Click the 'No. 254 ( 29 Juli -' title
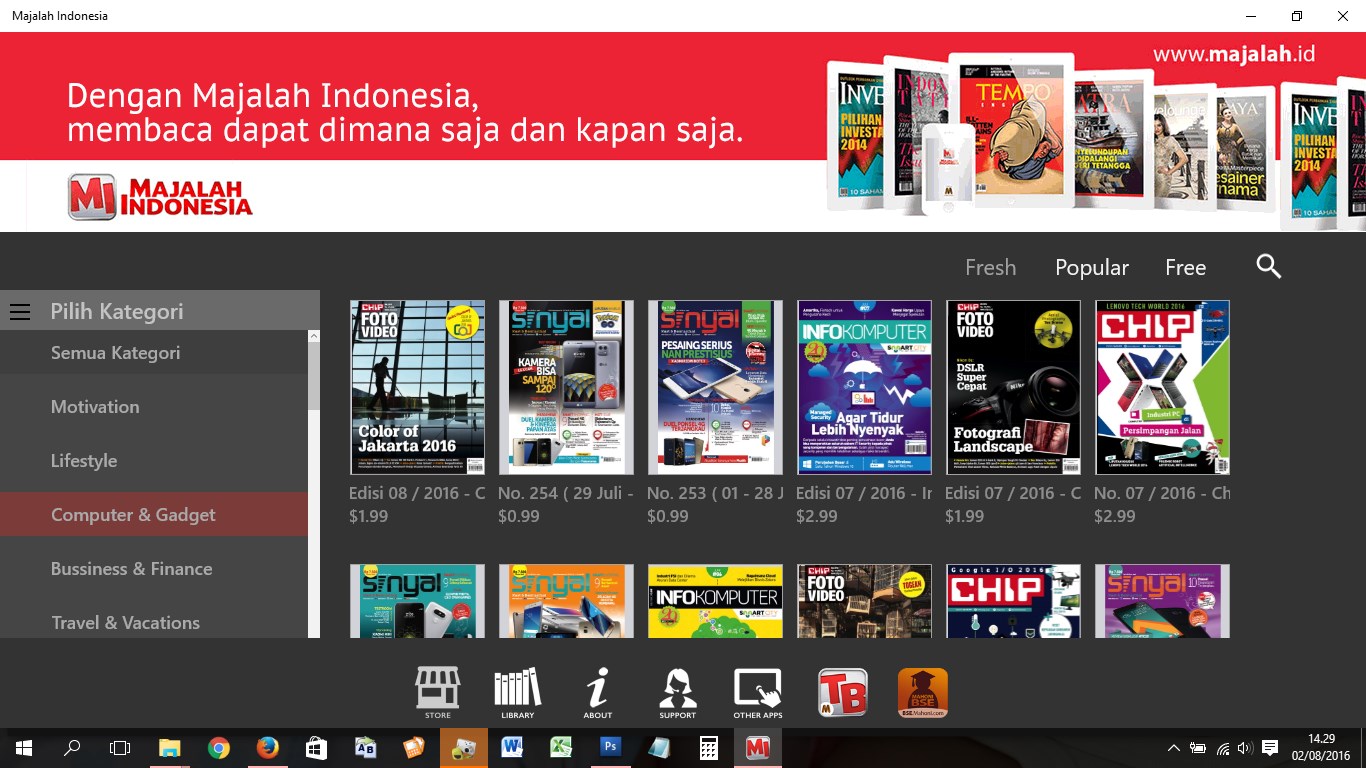 click(x=566, y=493)
